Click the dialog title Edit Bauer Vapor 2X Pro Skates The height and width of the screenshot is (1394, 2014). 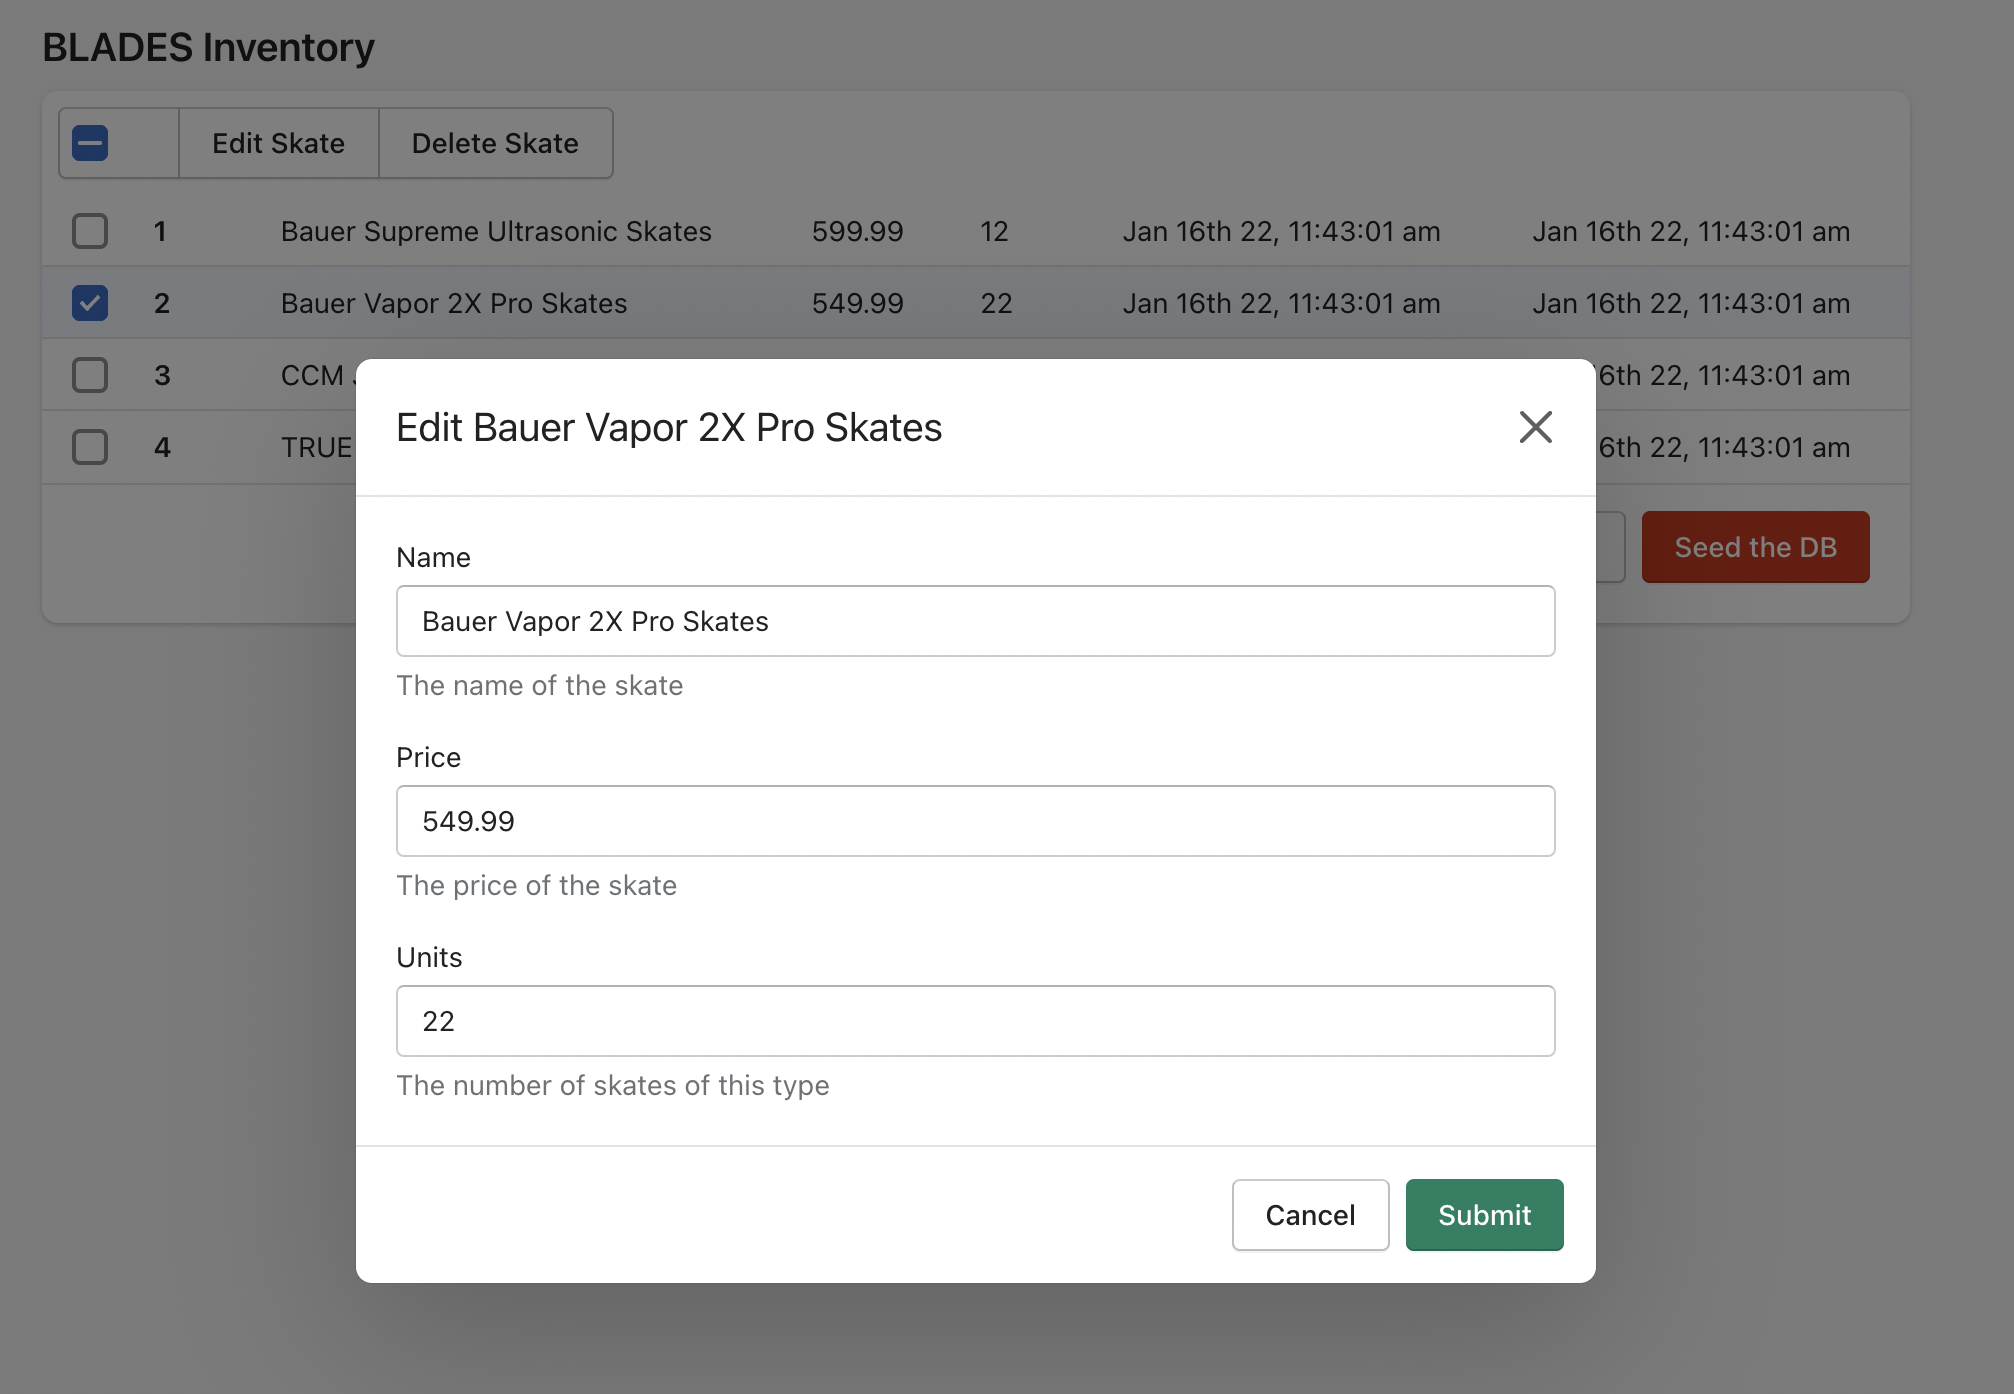pyautogui.click(x=669, y=427)
